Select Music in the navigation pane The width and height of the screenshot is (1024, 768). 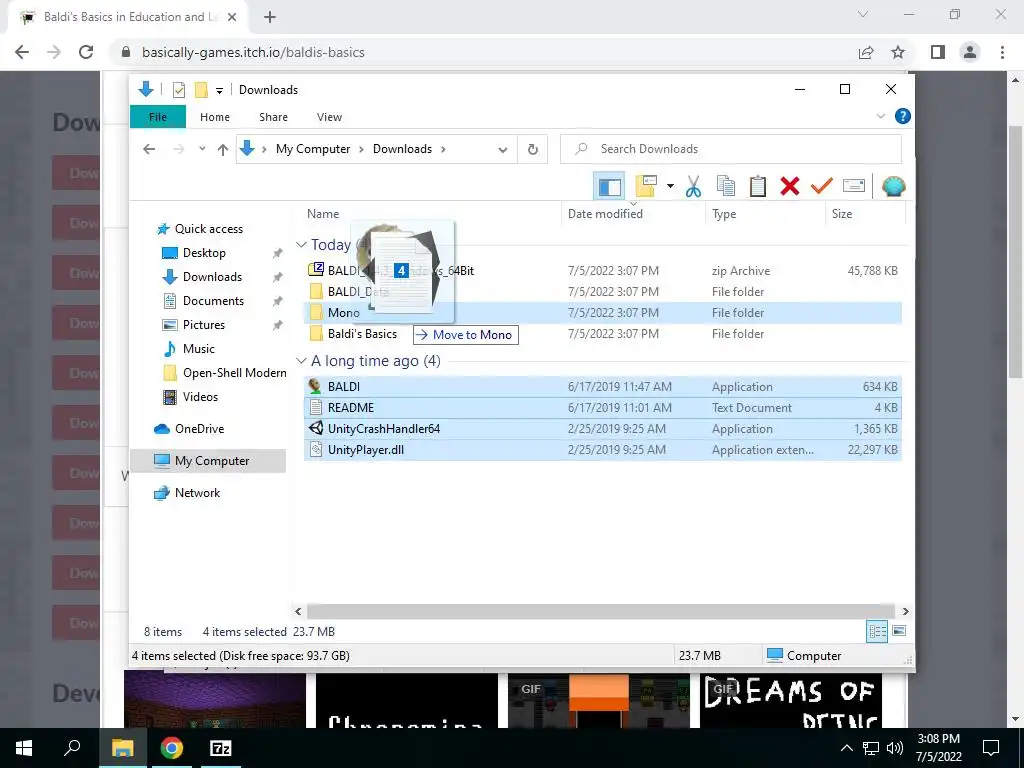[199, 349]
